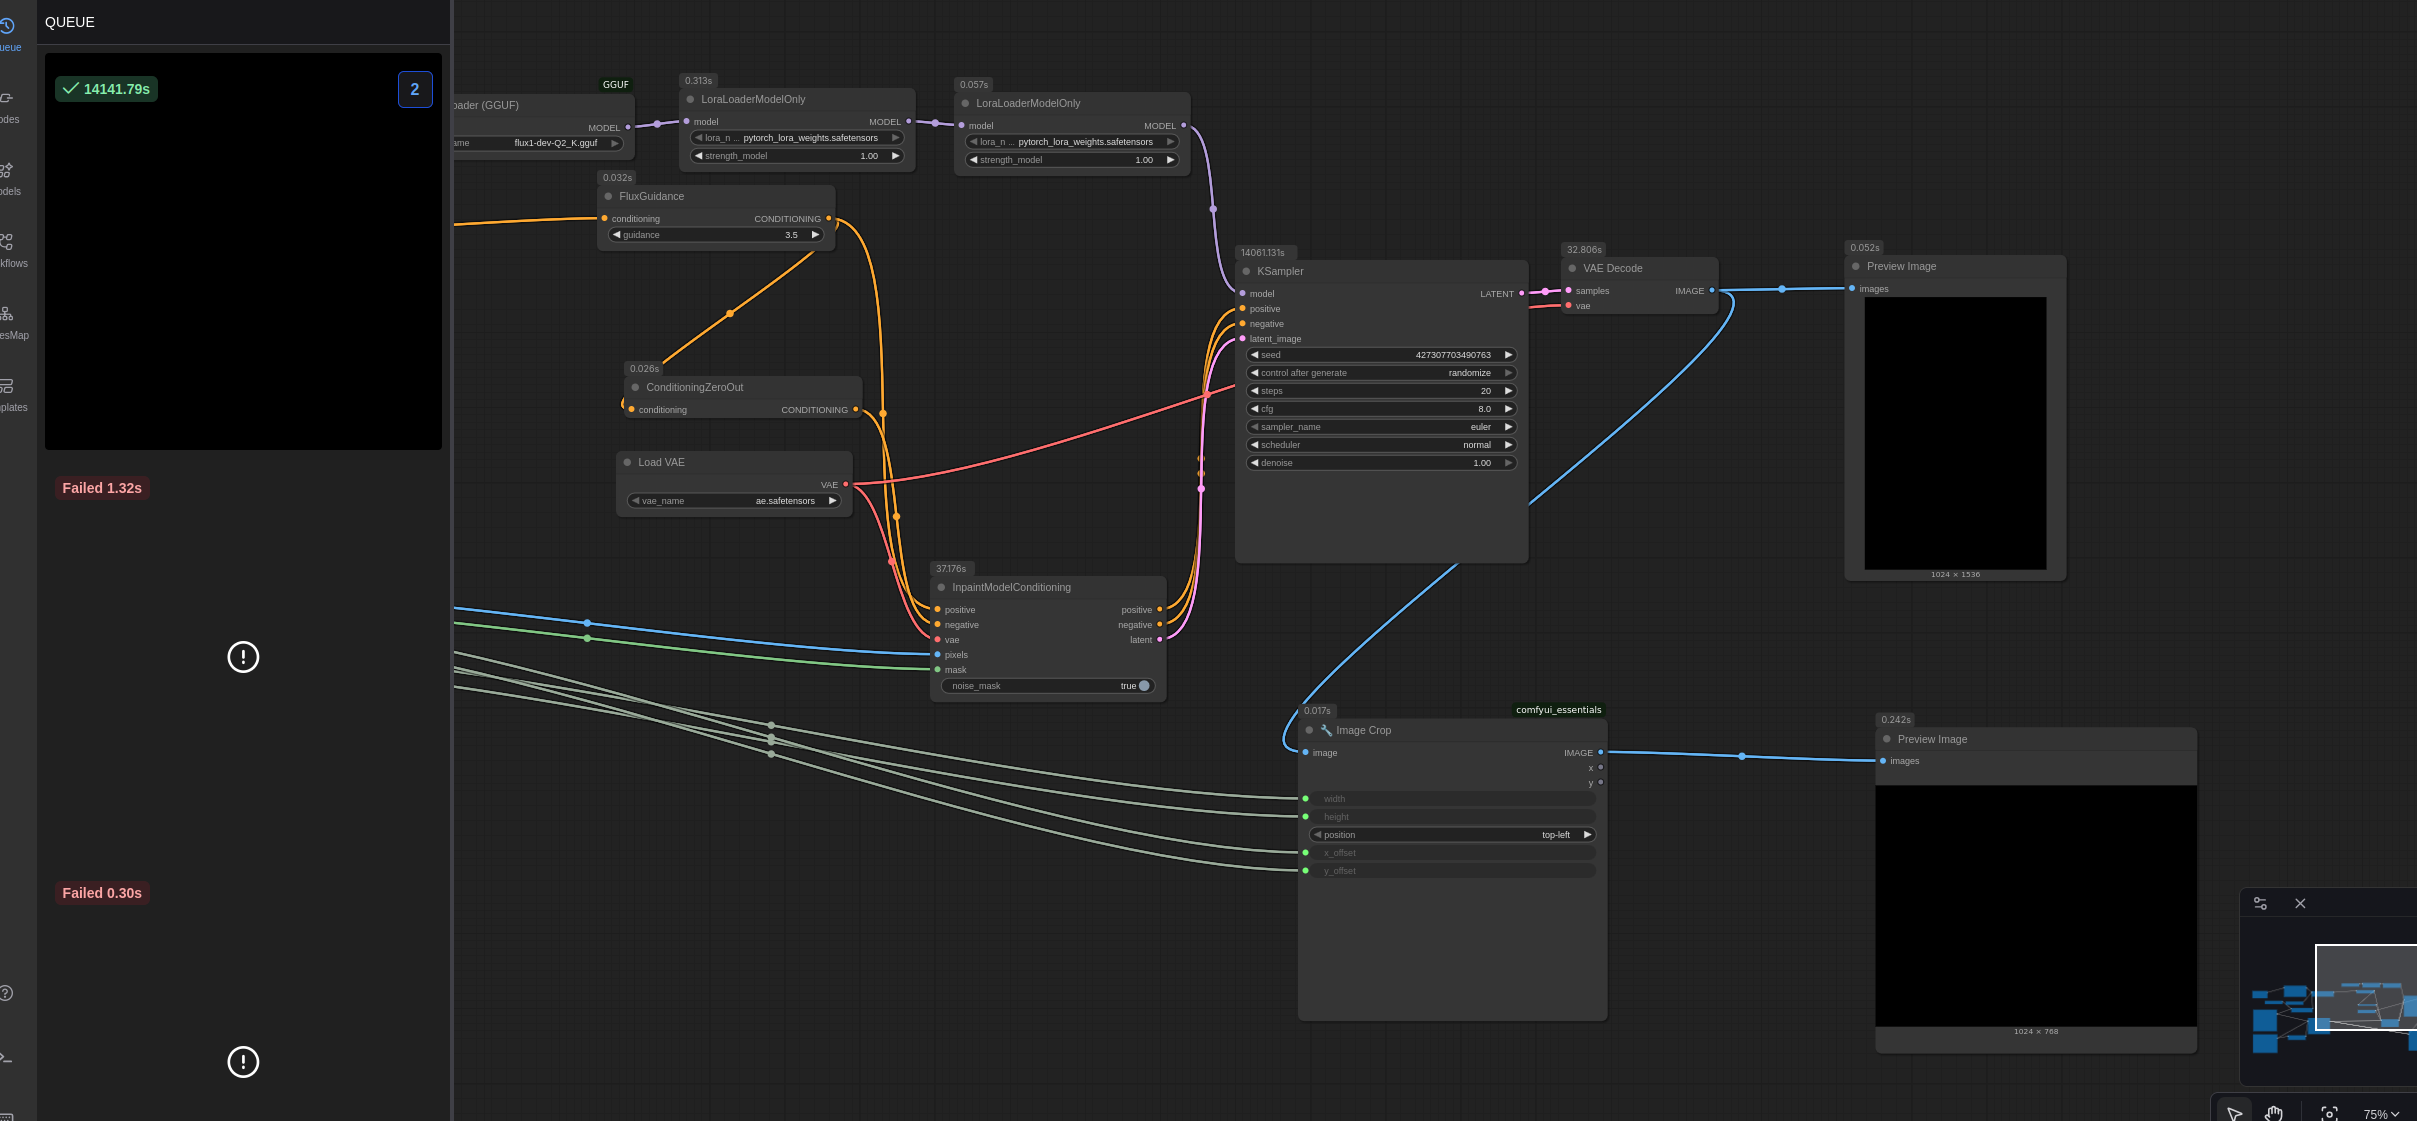Toggle the noise_mask switch in InpaintModelConditioning
This screenshot has width=2417, height=1121.
point(1143,686)
